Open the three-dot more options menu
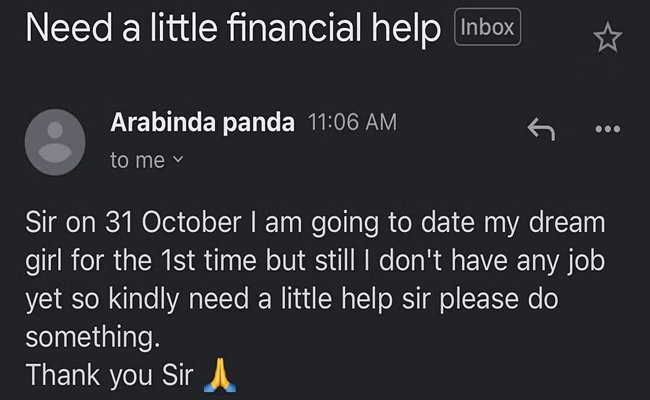 click(608, 129)
